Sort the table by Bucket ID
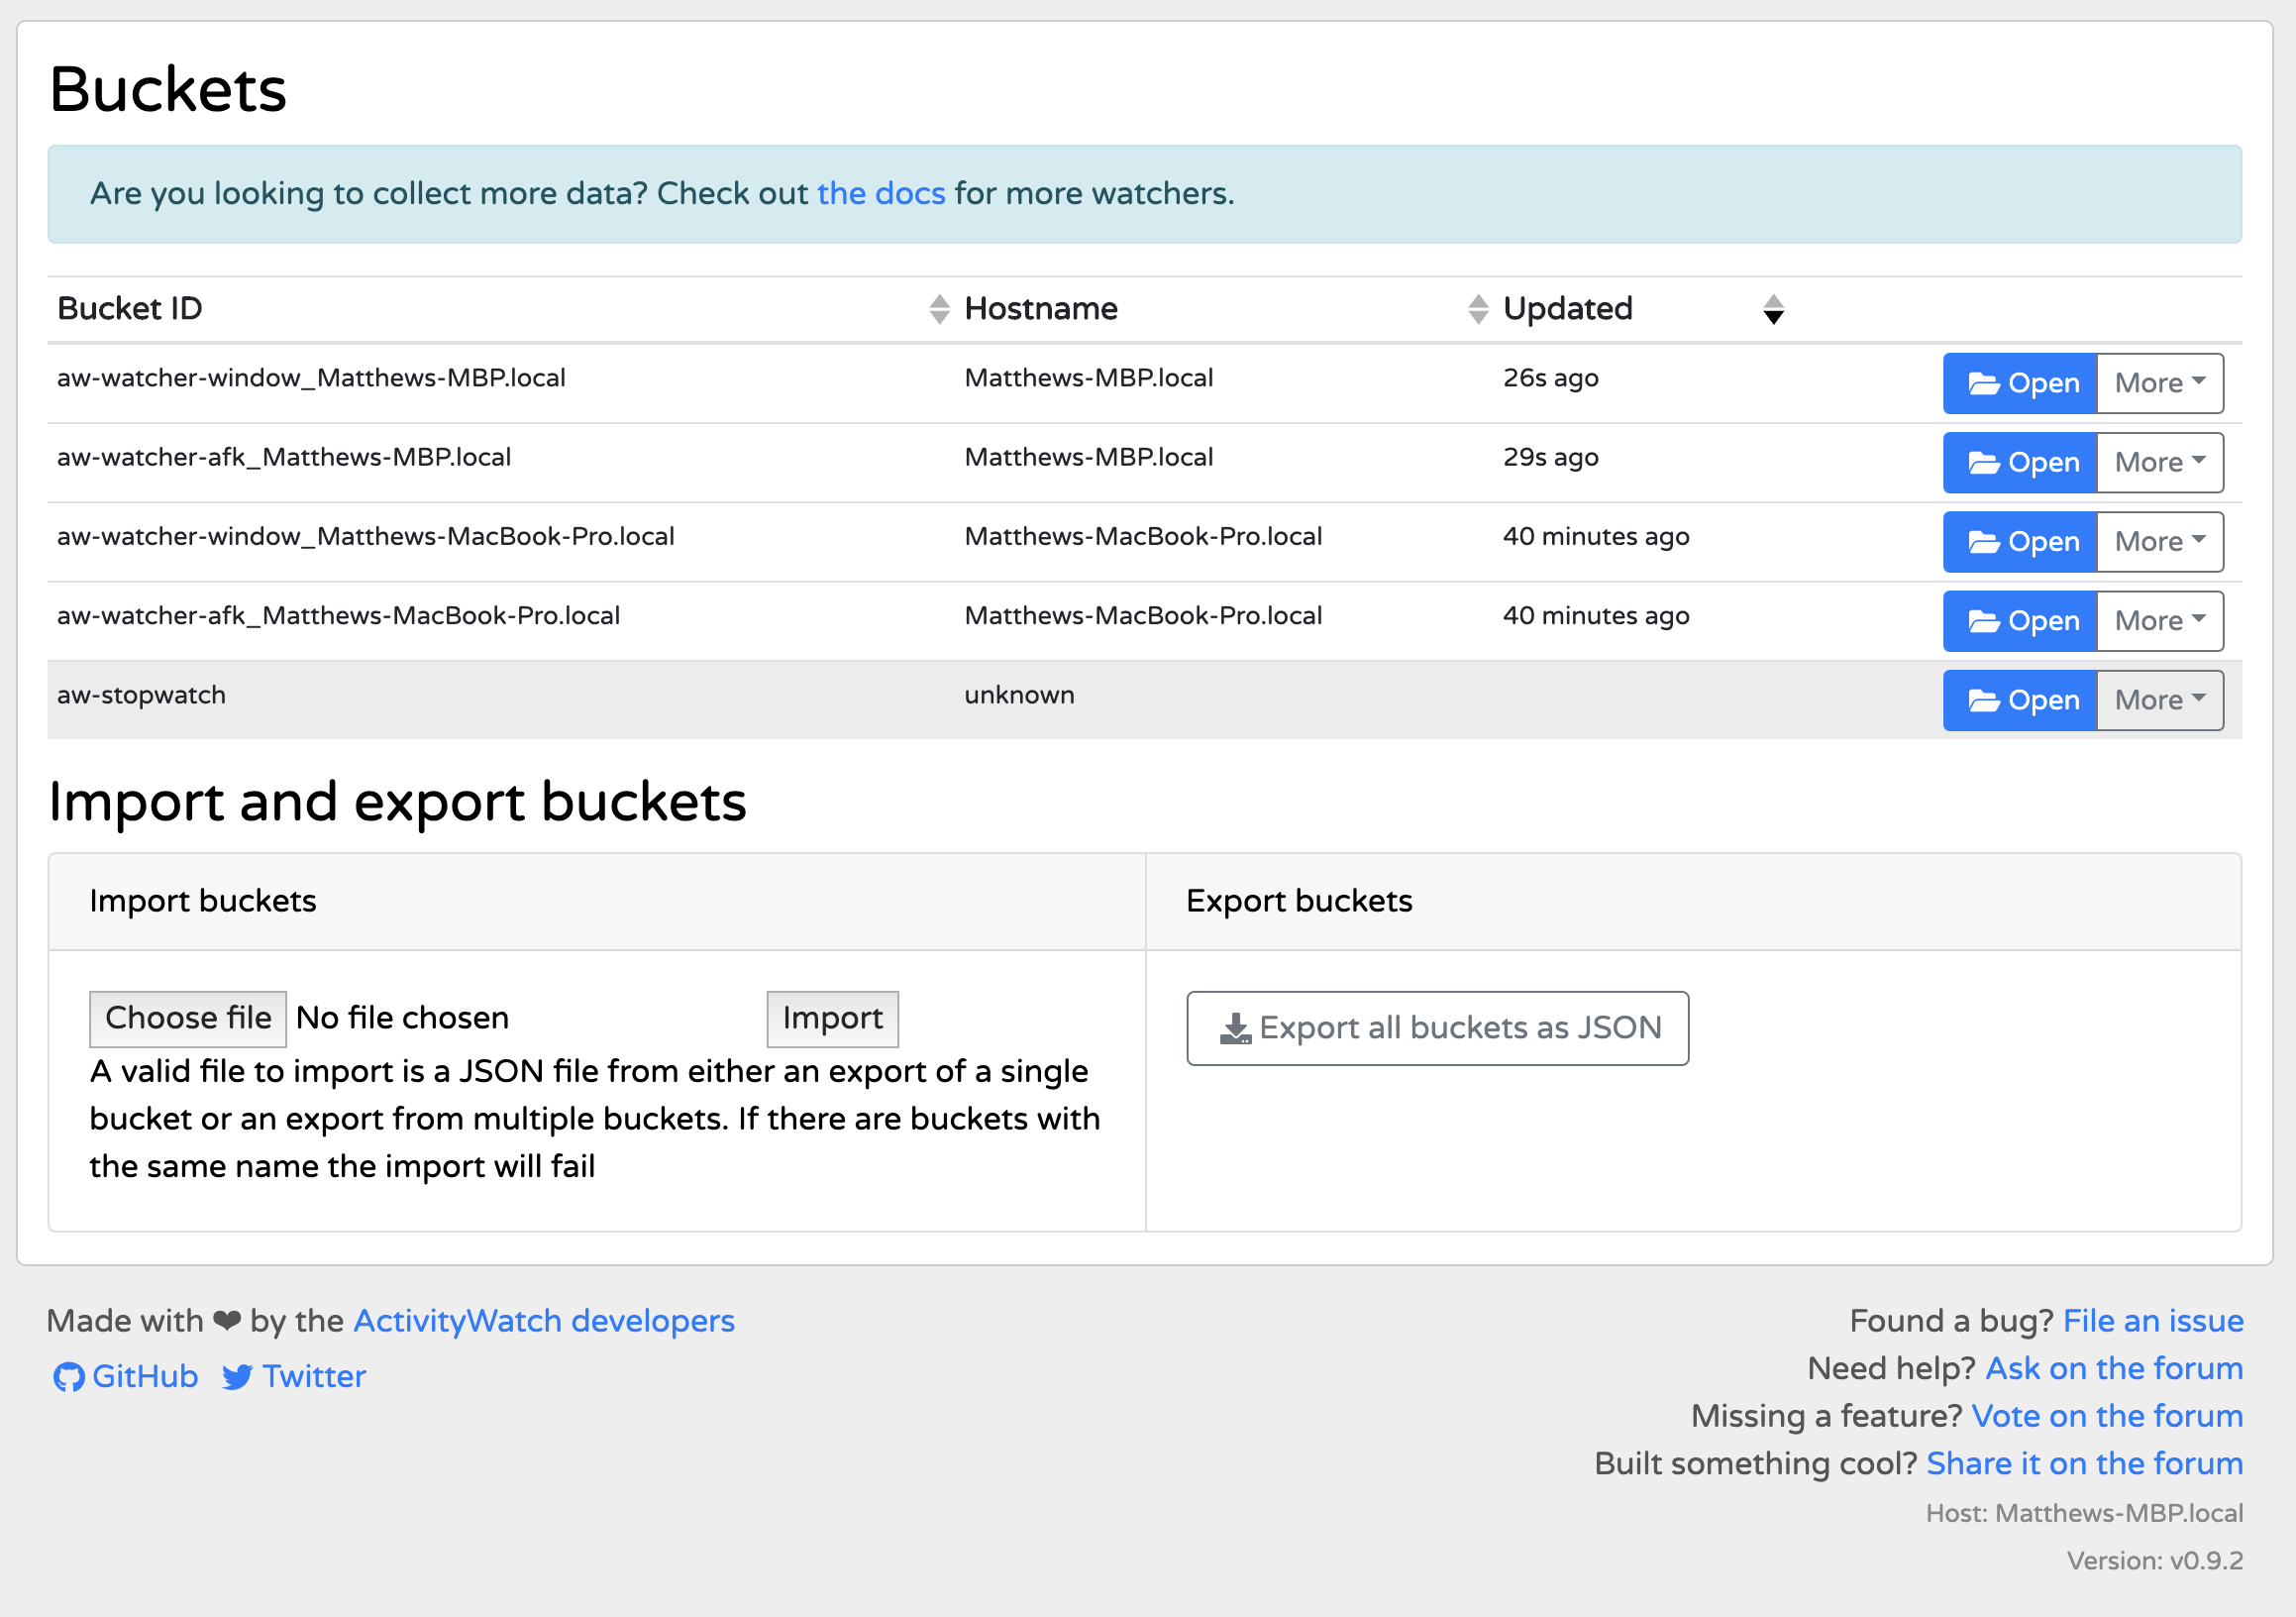The image size is (2296, 1617). coord(938,309)
